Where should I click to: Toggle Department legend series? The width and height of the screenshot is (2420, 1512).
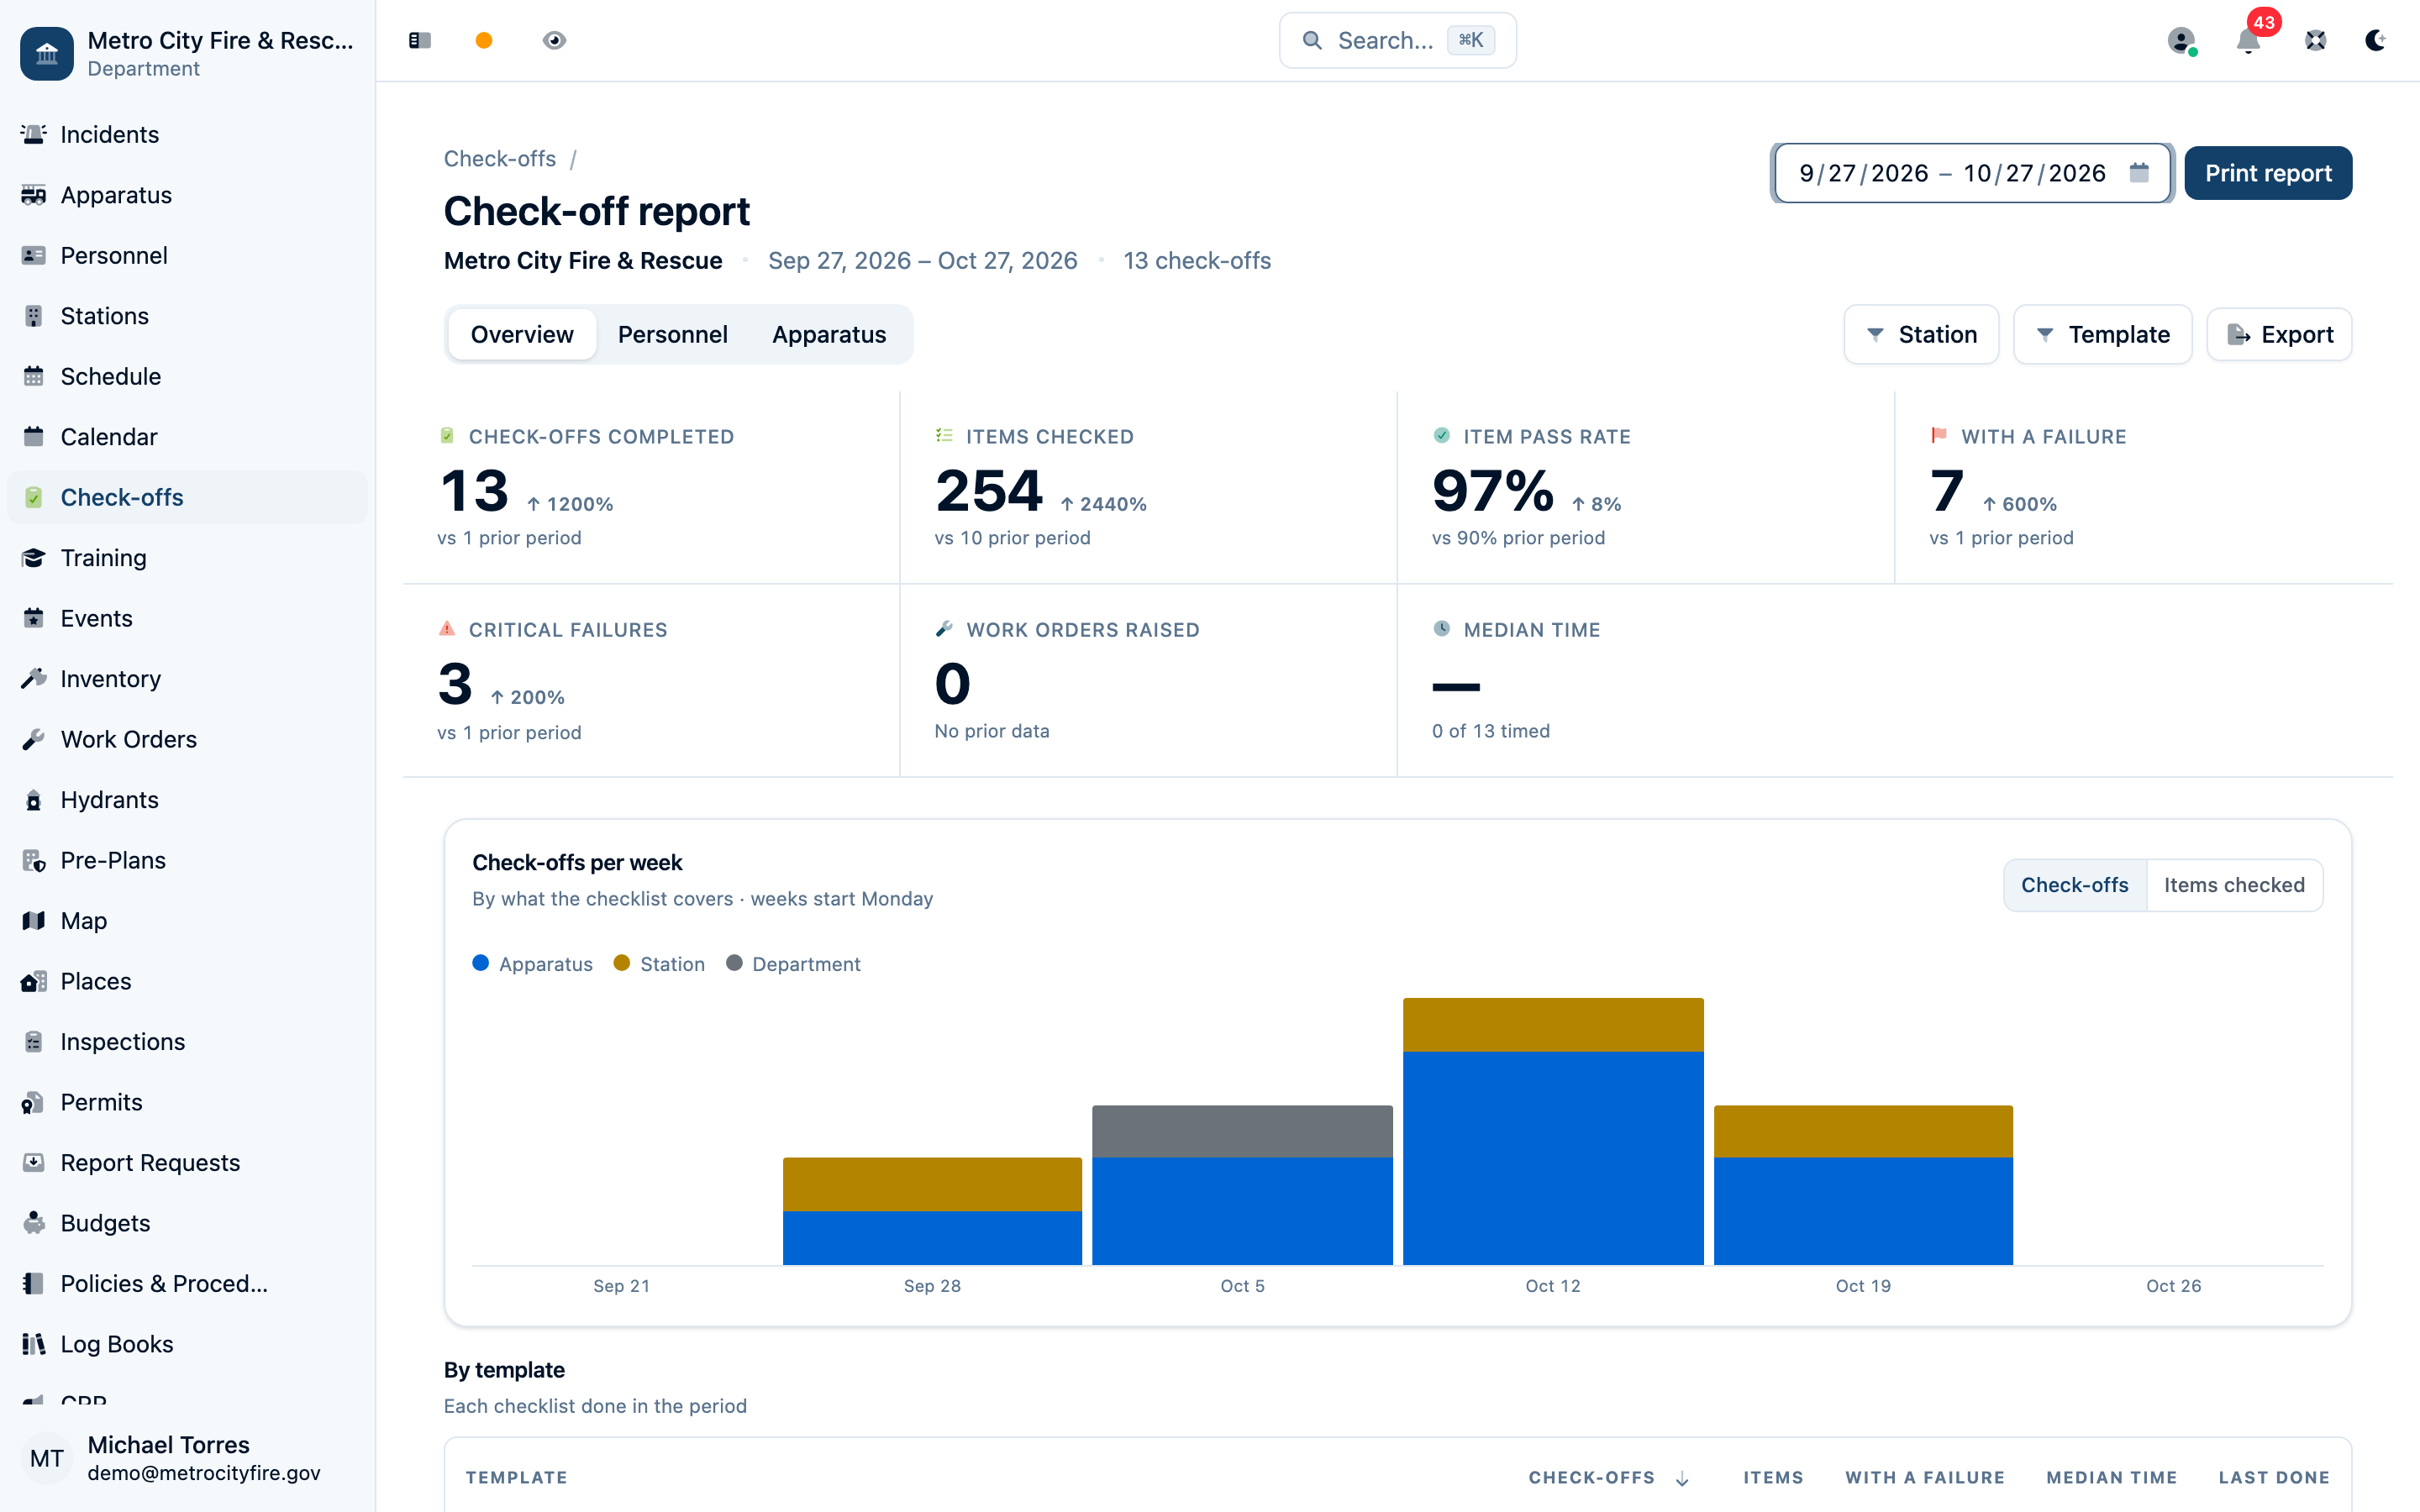(x=793, y=964)
